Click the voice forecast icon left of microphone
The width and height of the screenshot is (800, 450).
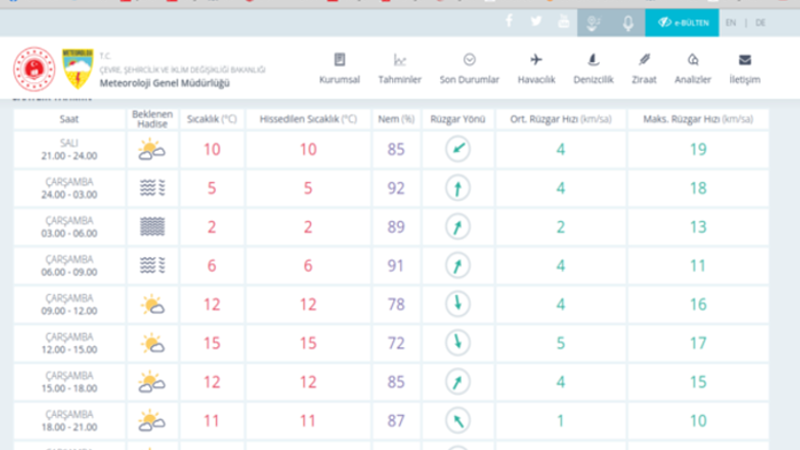(594, 23)
